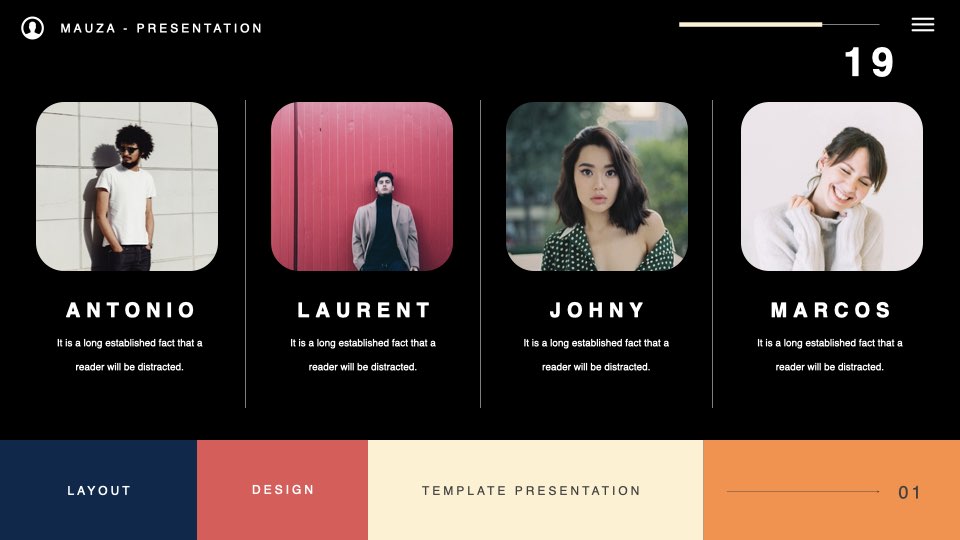Click the description text under Johny
This screenshot has width=960, height=540.
click(596, 354)
